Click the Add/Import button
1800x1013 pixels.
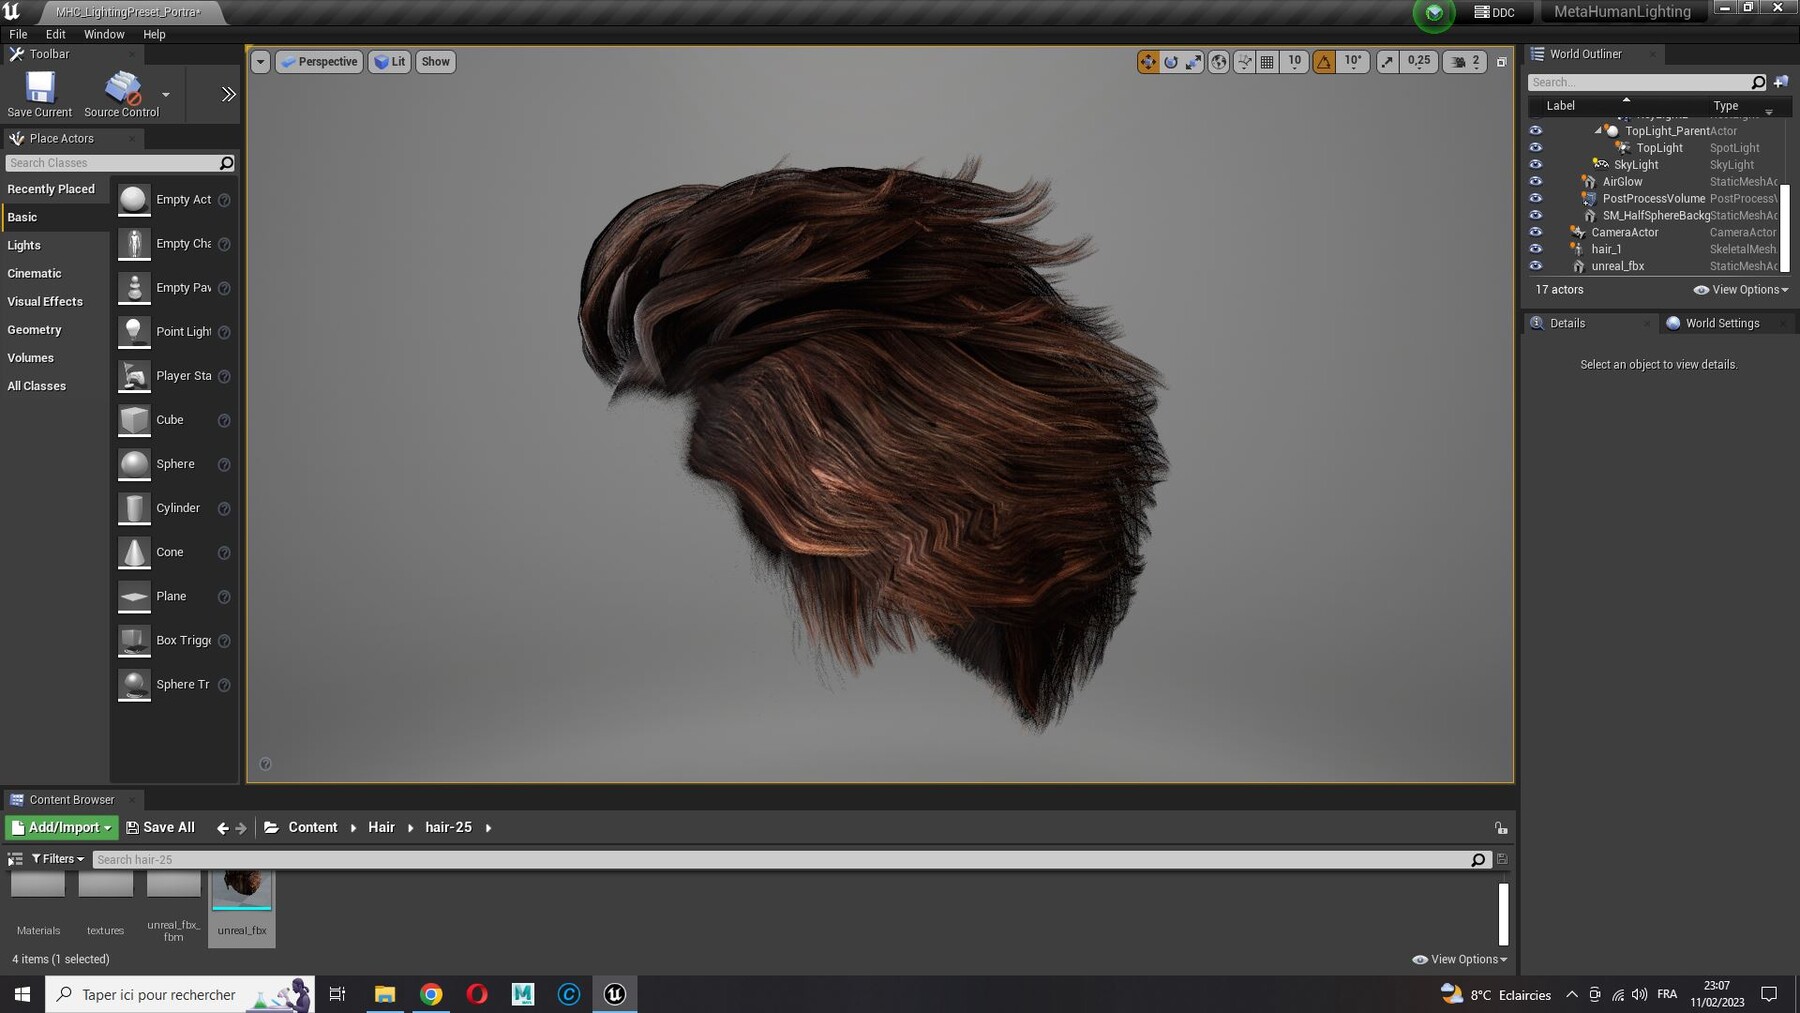62,827
